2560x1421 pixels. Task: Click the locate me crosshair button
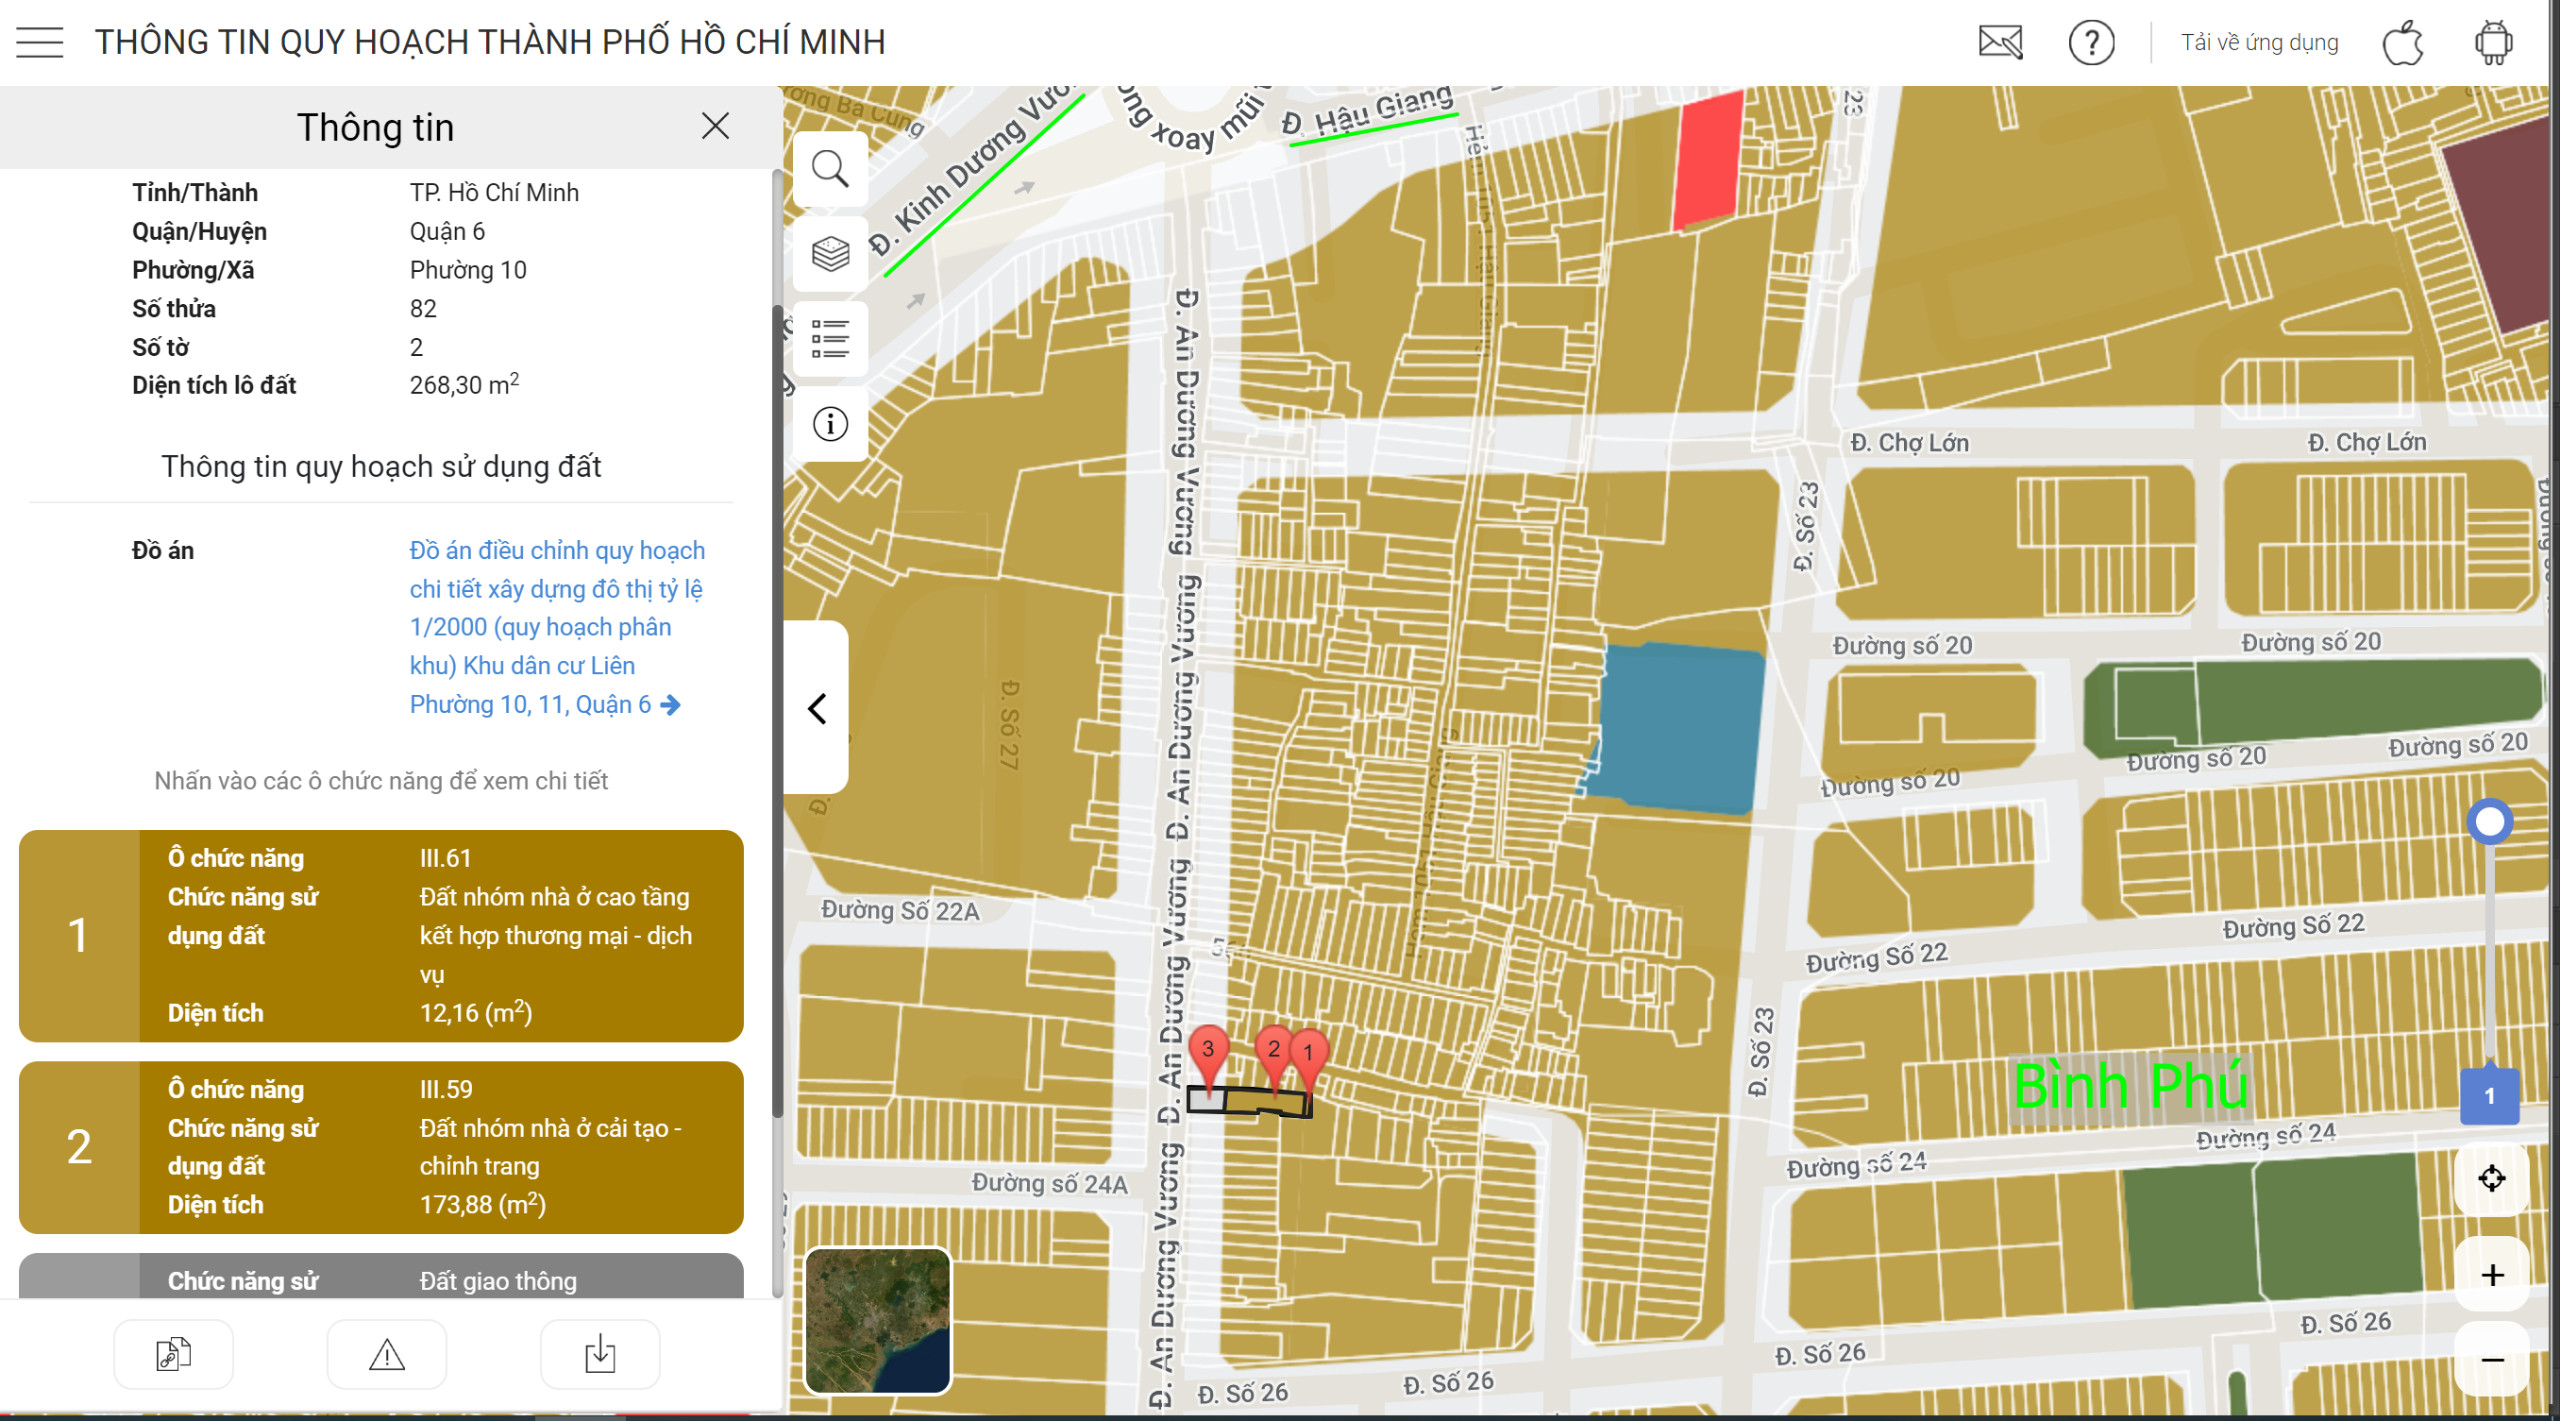coord(2491,1178)
